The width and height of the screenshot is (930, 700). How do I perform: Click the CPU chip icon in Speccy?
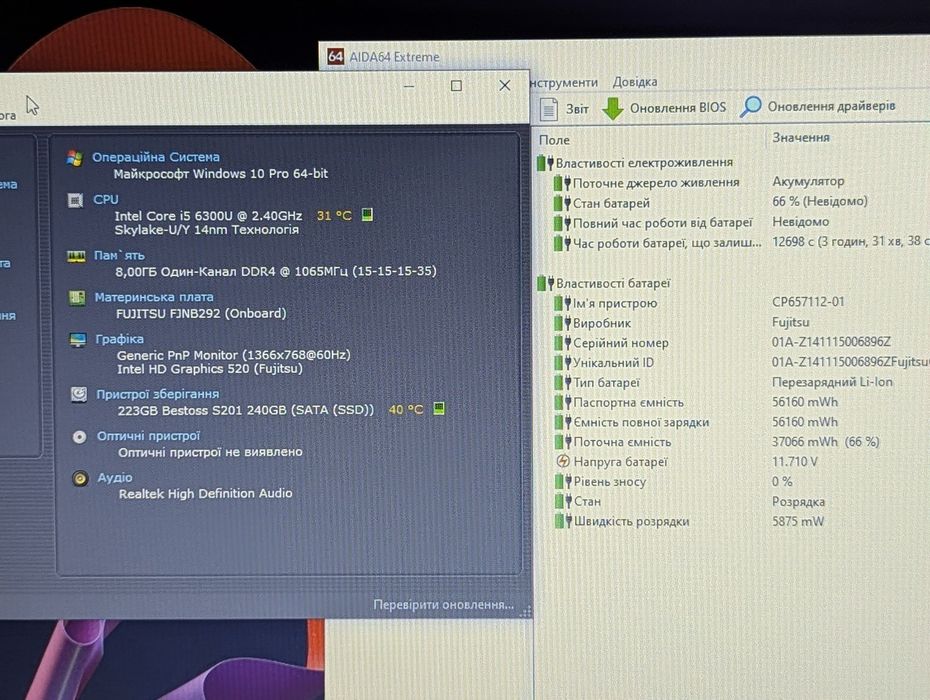coord(75,201)
